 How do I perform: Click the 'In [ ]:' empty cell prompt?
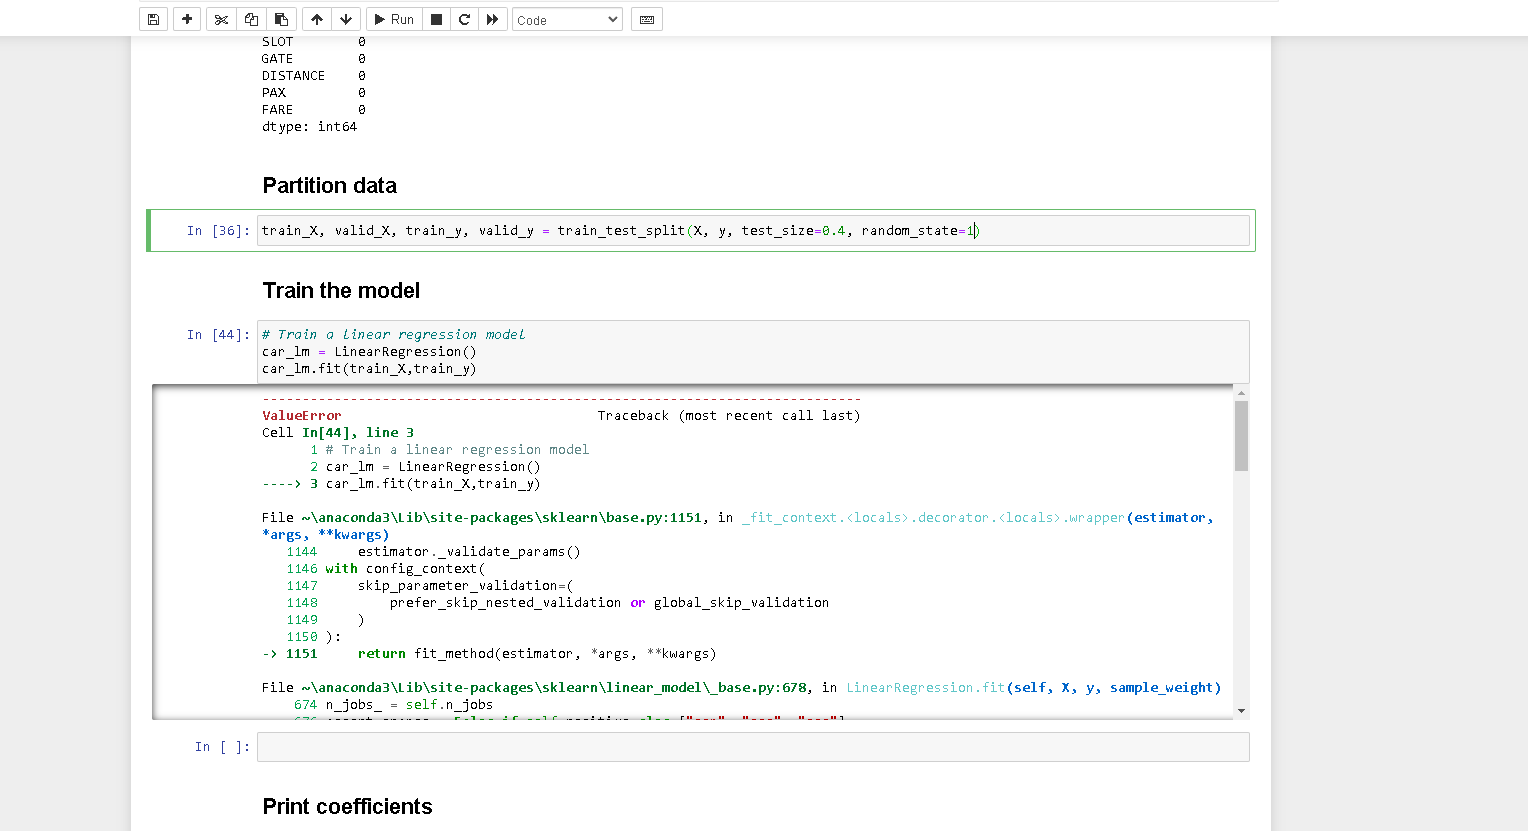(x=222, y=747)
